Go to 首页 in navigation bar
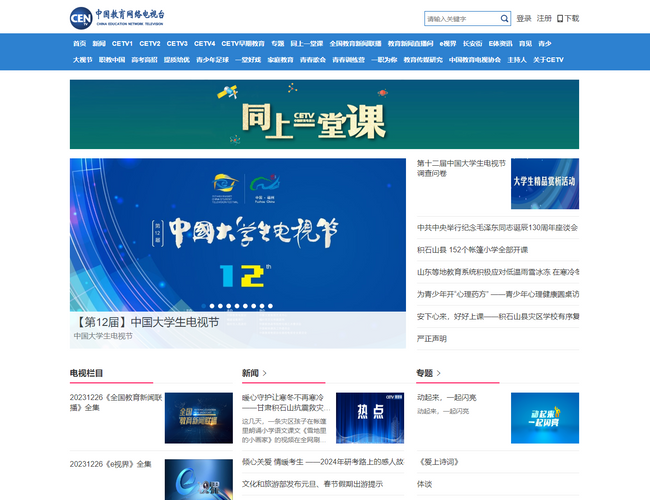 (x=79, y=44)
